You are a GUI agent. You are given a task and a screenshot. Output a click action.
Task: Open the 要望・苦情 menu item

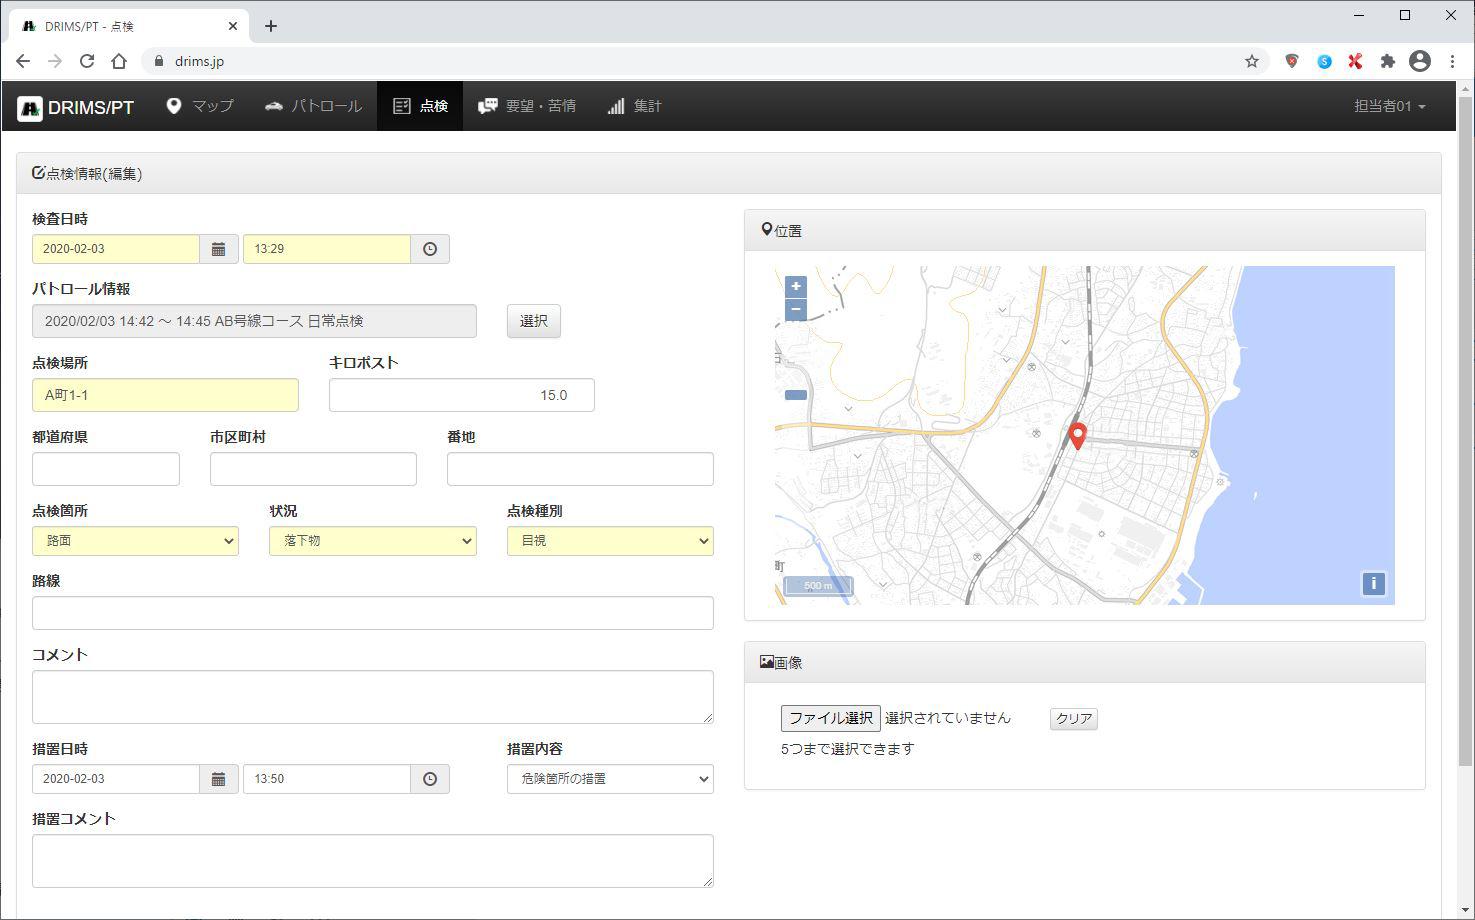coord(527,106)
